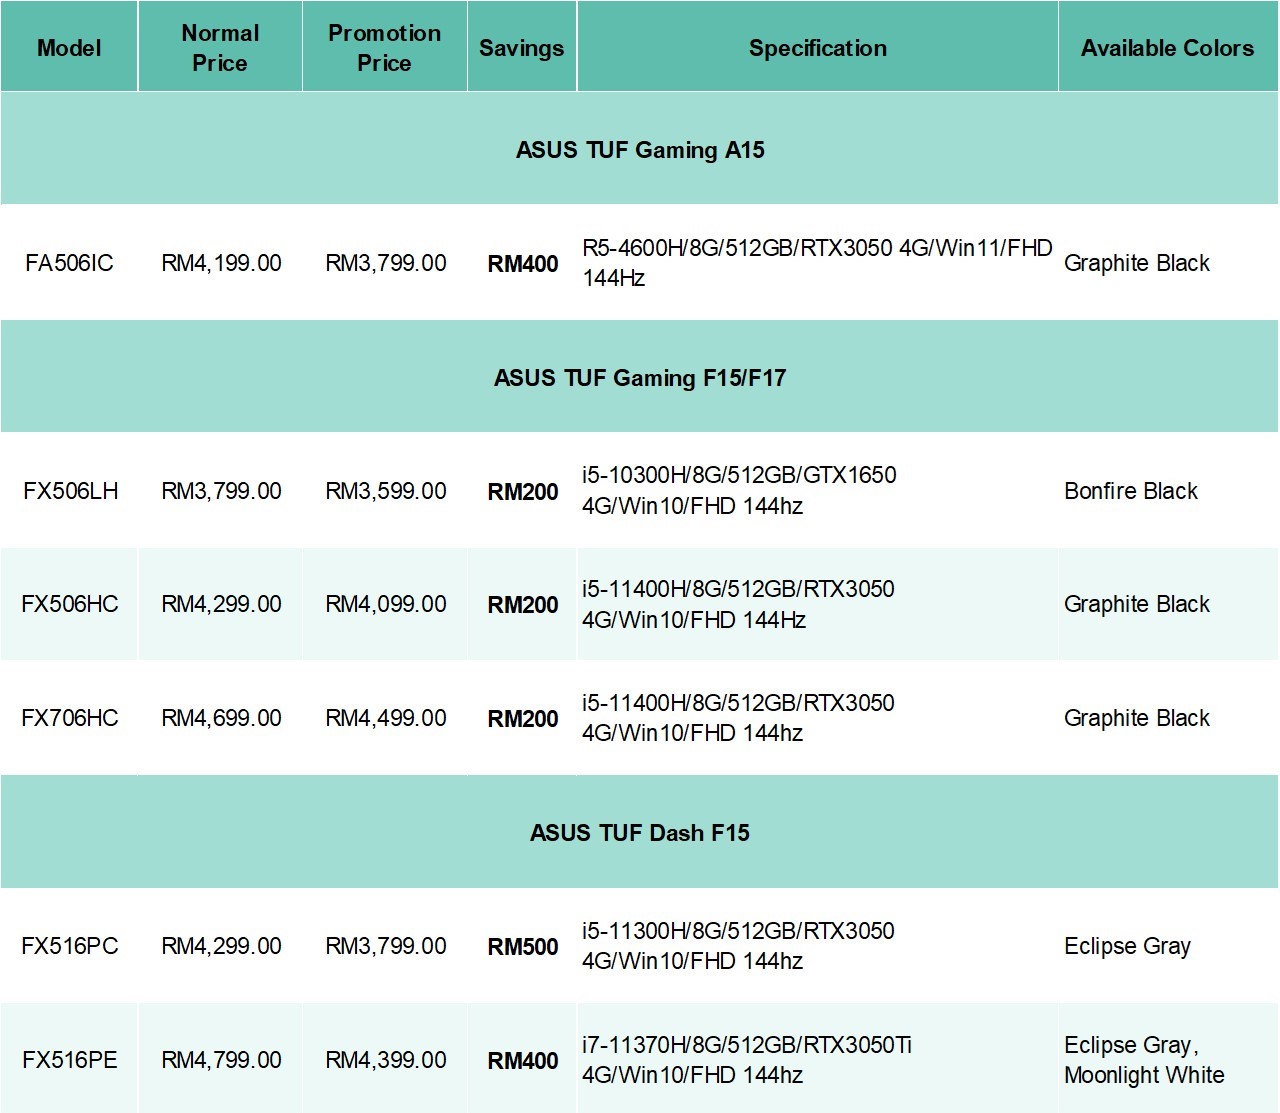The image size is (1280, 1113).
Task: Click model name "FX516PE"
Action: pos(70,1060)
